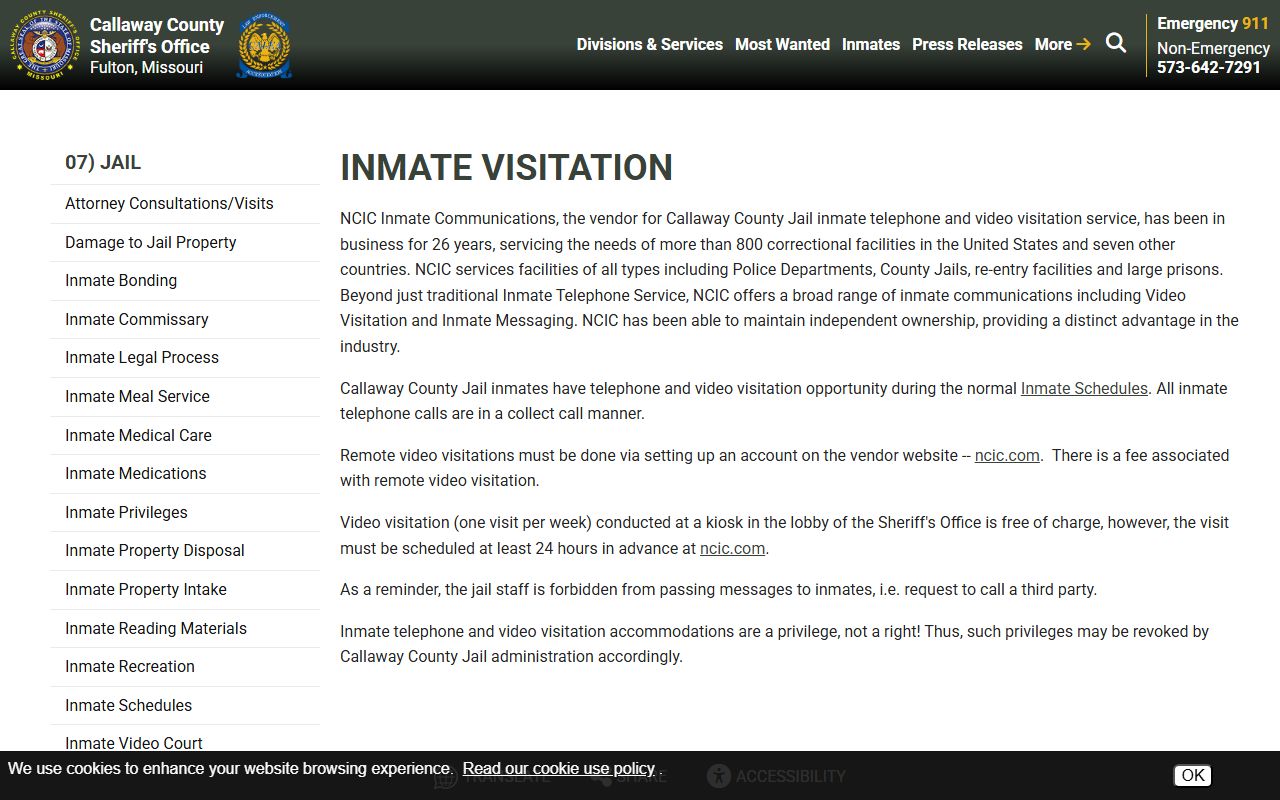Click the Callaway County Sheriff's Office seal logo
Viewport: 1280px width, 800px height.
[45, 45]
